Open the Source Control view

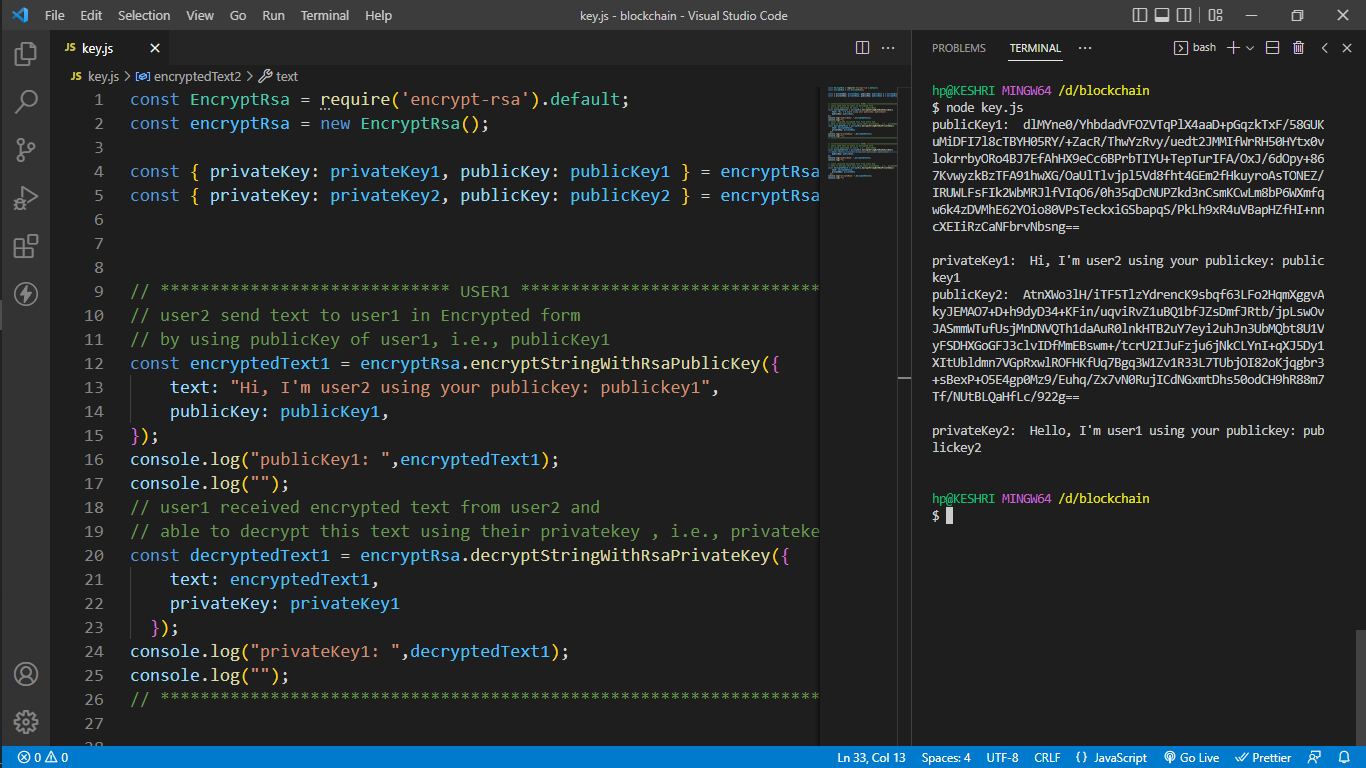[x=26, y=150]
